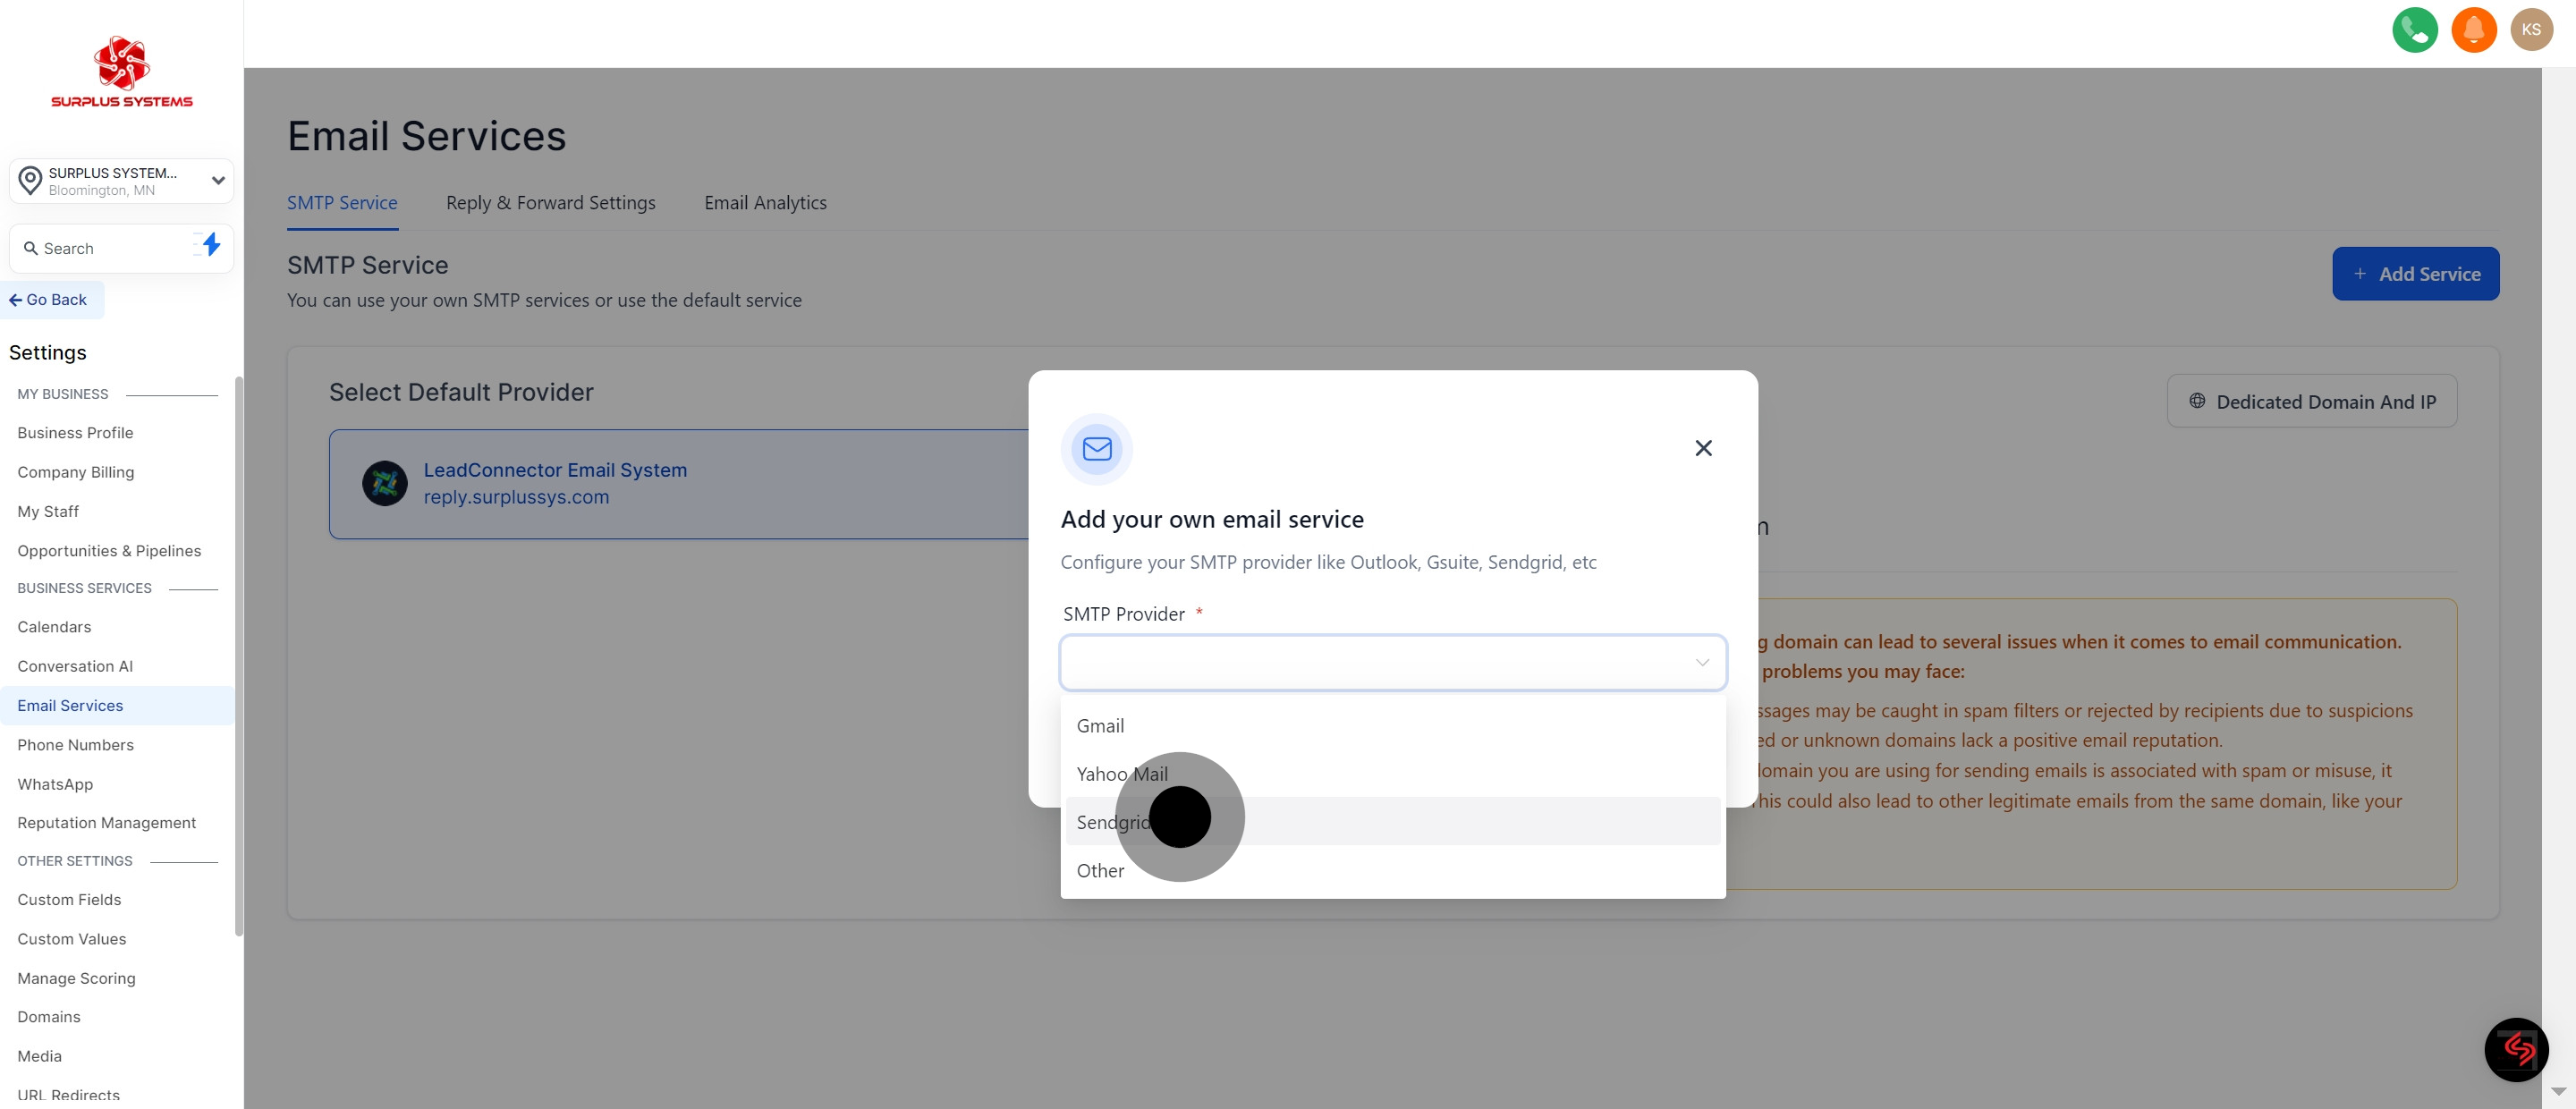Viewport: 2576px width, 1109px height.
Task: Open the Email Analytics tab
Action: (765, 203)
